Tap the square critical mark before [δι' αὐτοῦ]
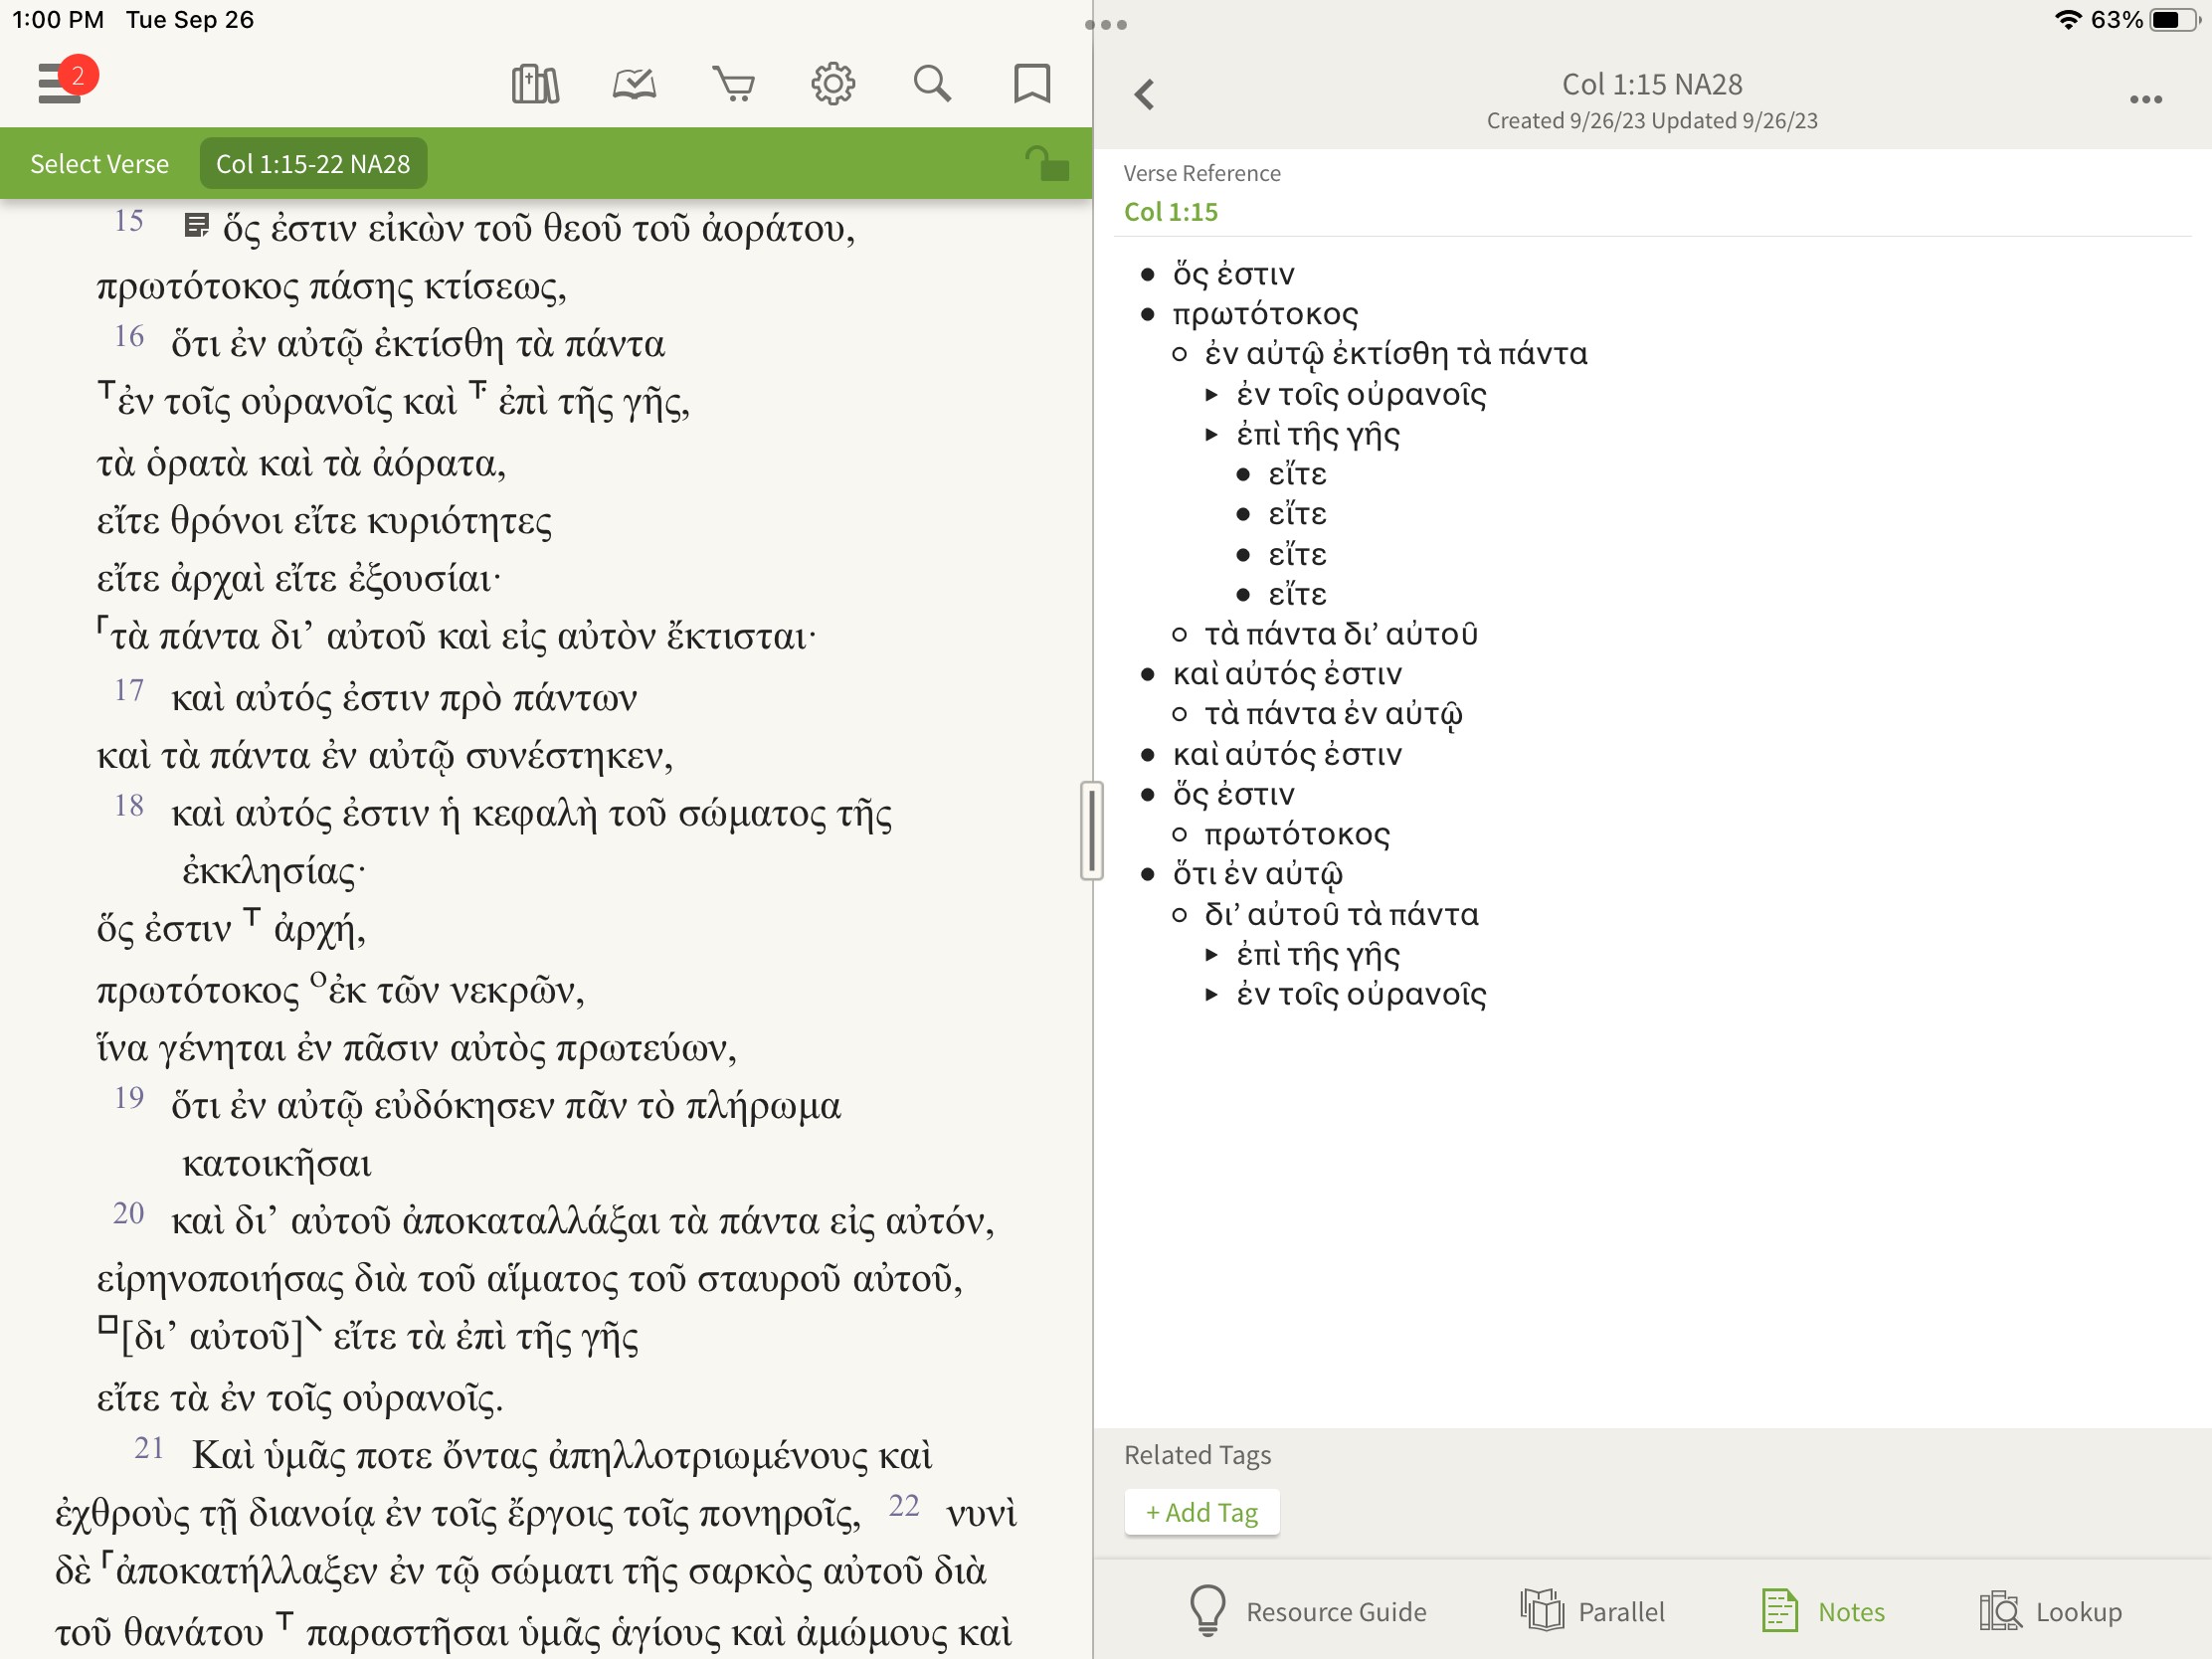This screenshot has height=1659, width=2212. coord(108,1325)
